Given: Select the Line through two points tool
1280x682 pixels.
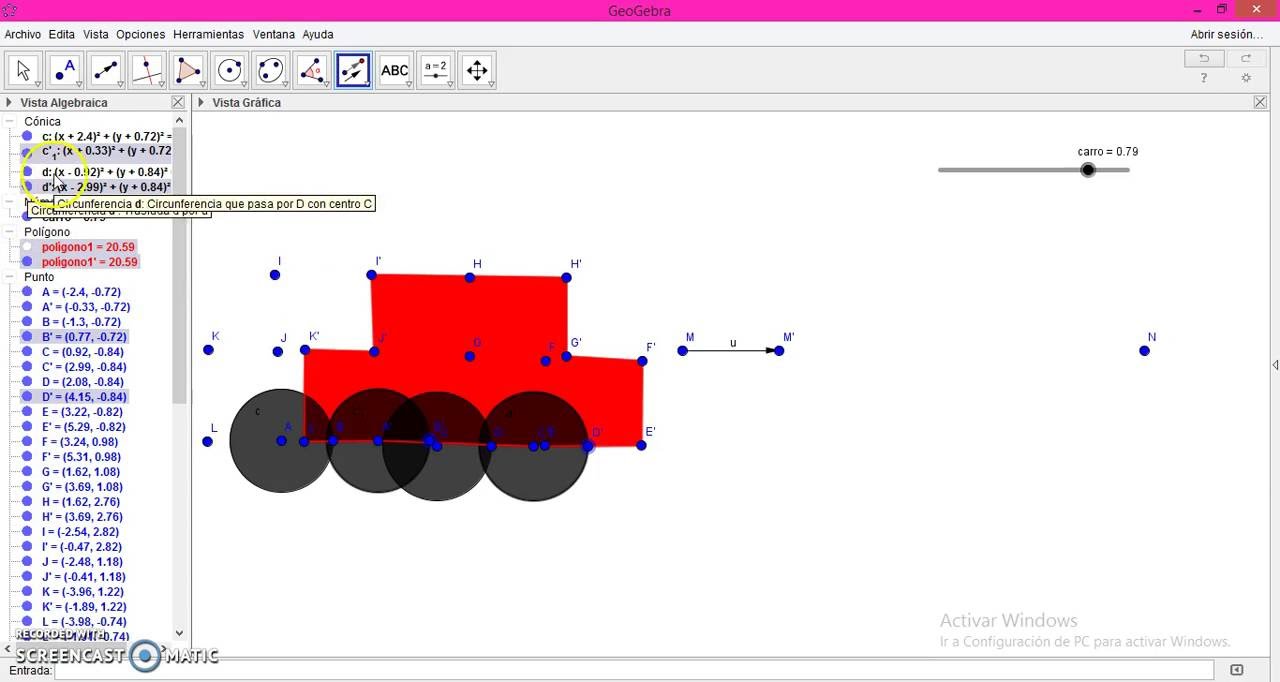Looking at the screenshot, I should point(106,70).
